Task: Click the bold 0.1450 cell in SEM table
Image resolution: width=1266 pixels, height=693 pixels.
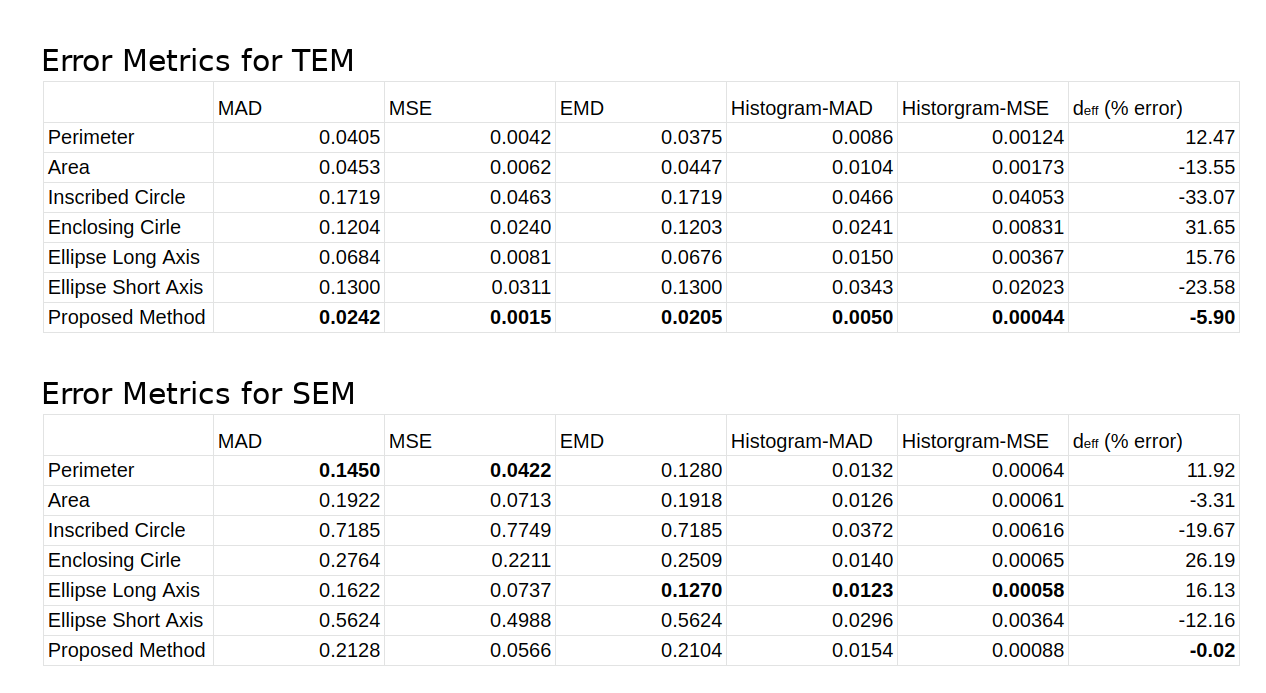Action: click(349, 470)
